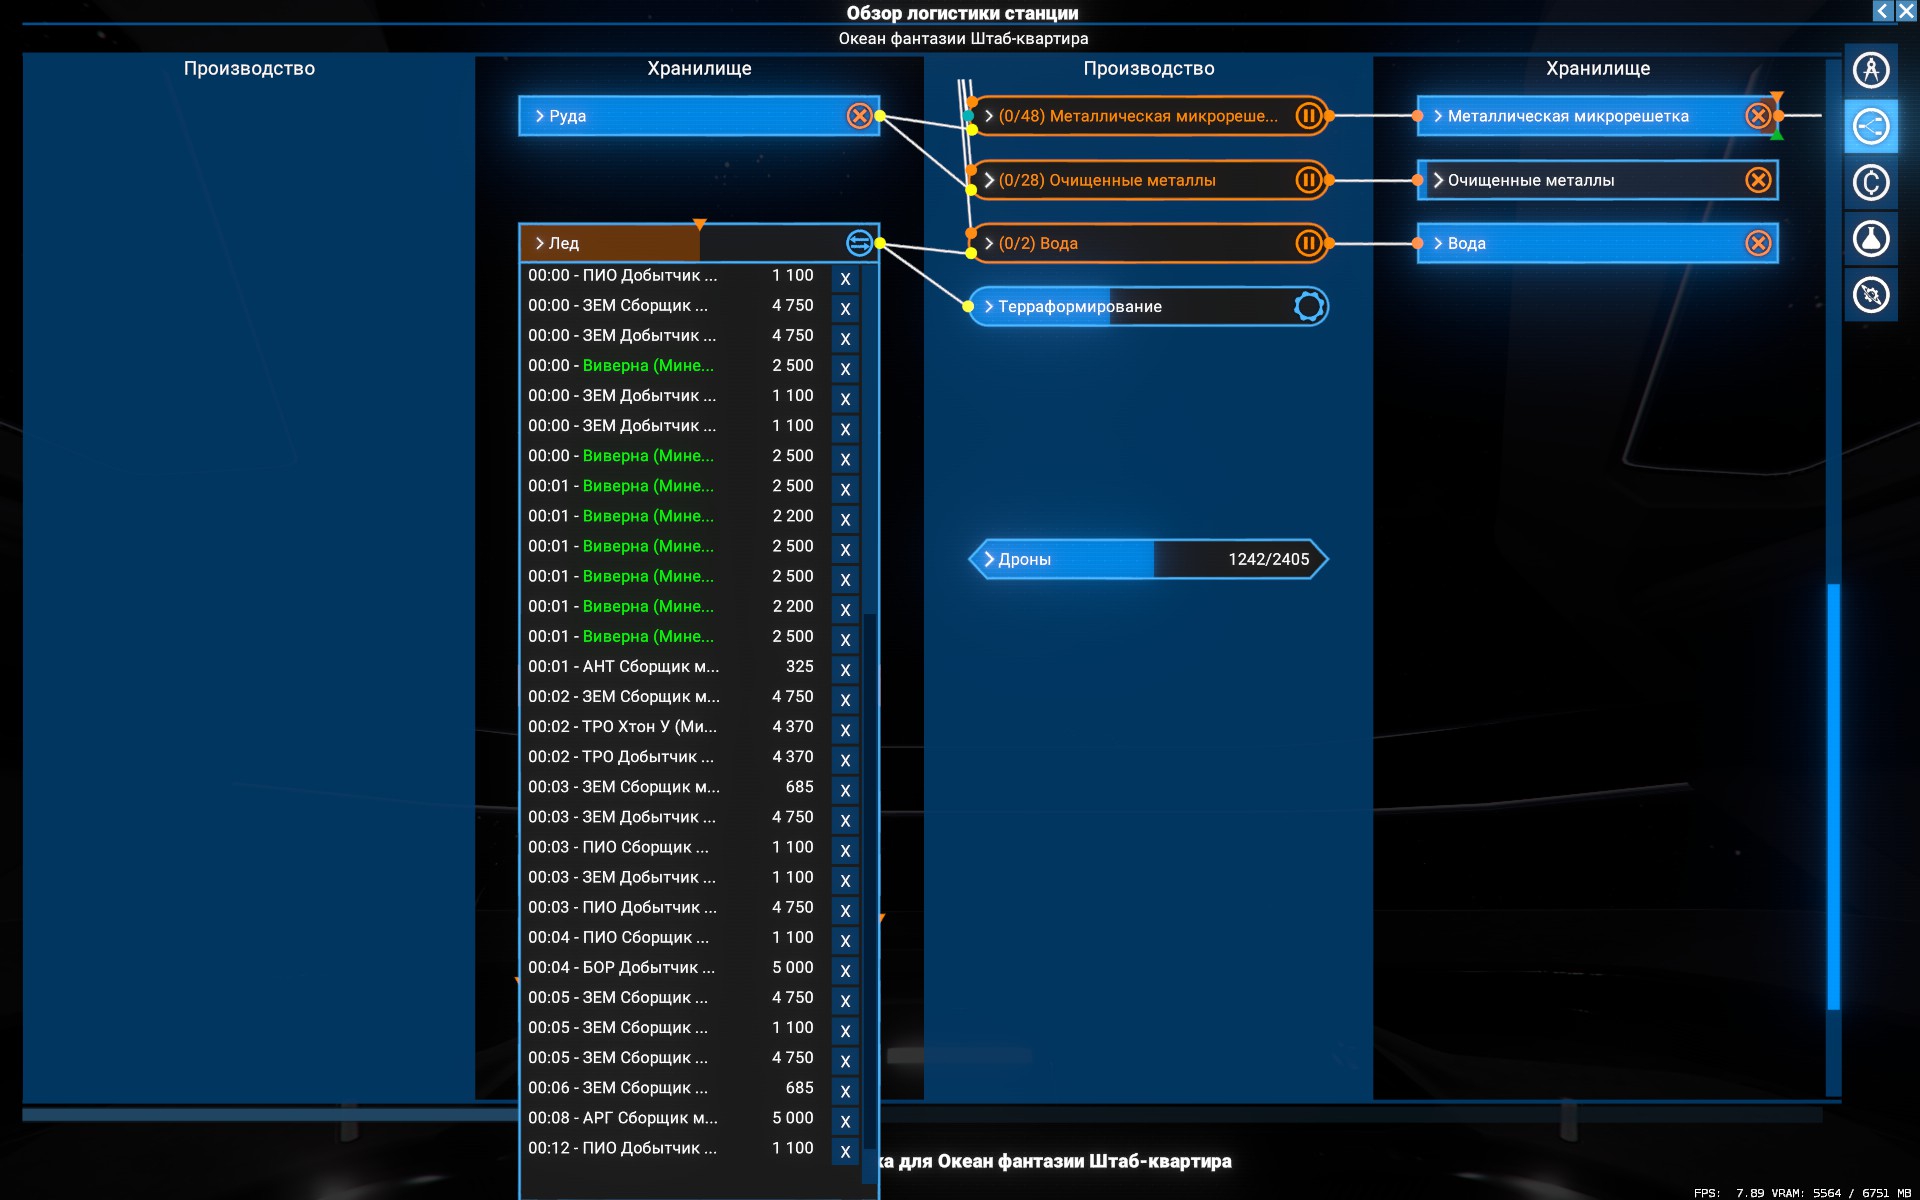Click the orange X icon on Вода storage
Image resolution: width=1920 pixels, height=1200 pixels.
[1758, 243]
